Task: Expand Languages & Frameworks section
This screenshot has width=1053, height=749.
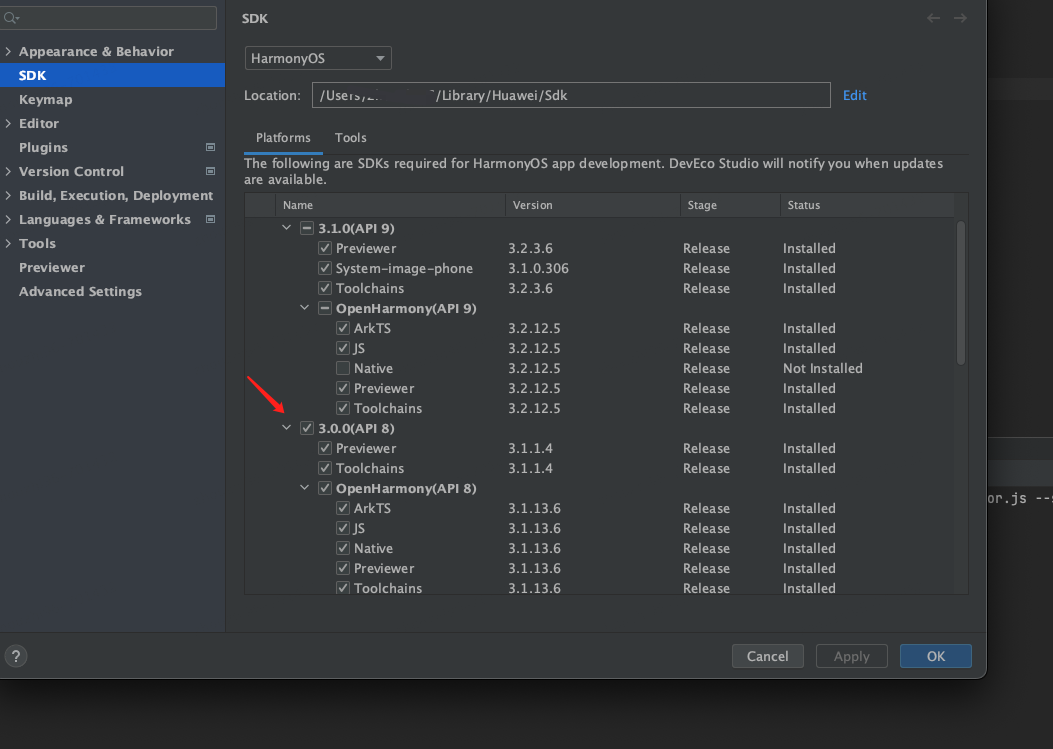Action: (8, 219)
